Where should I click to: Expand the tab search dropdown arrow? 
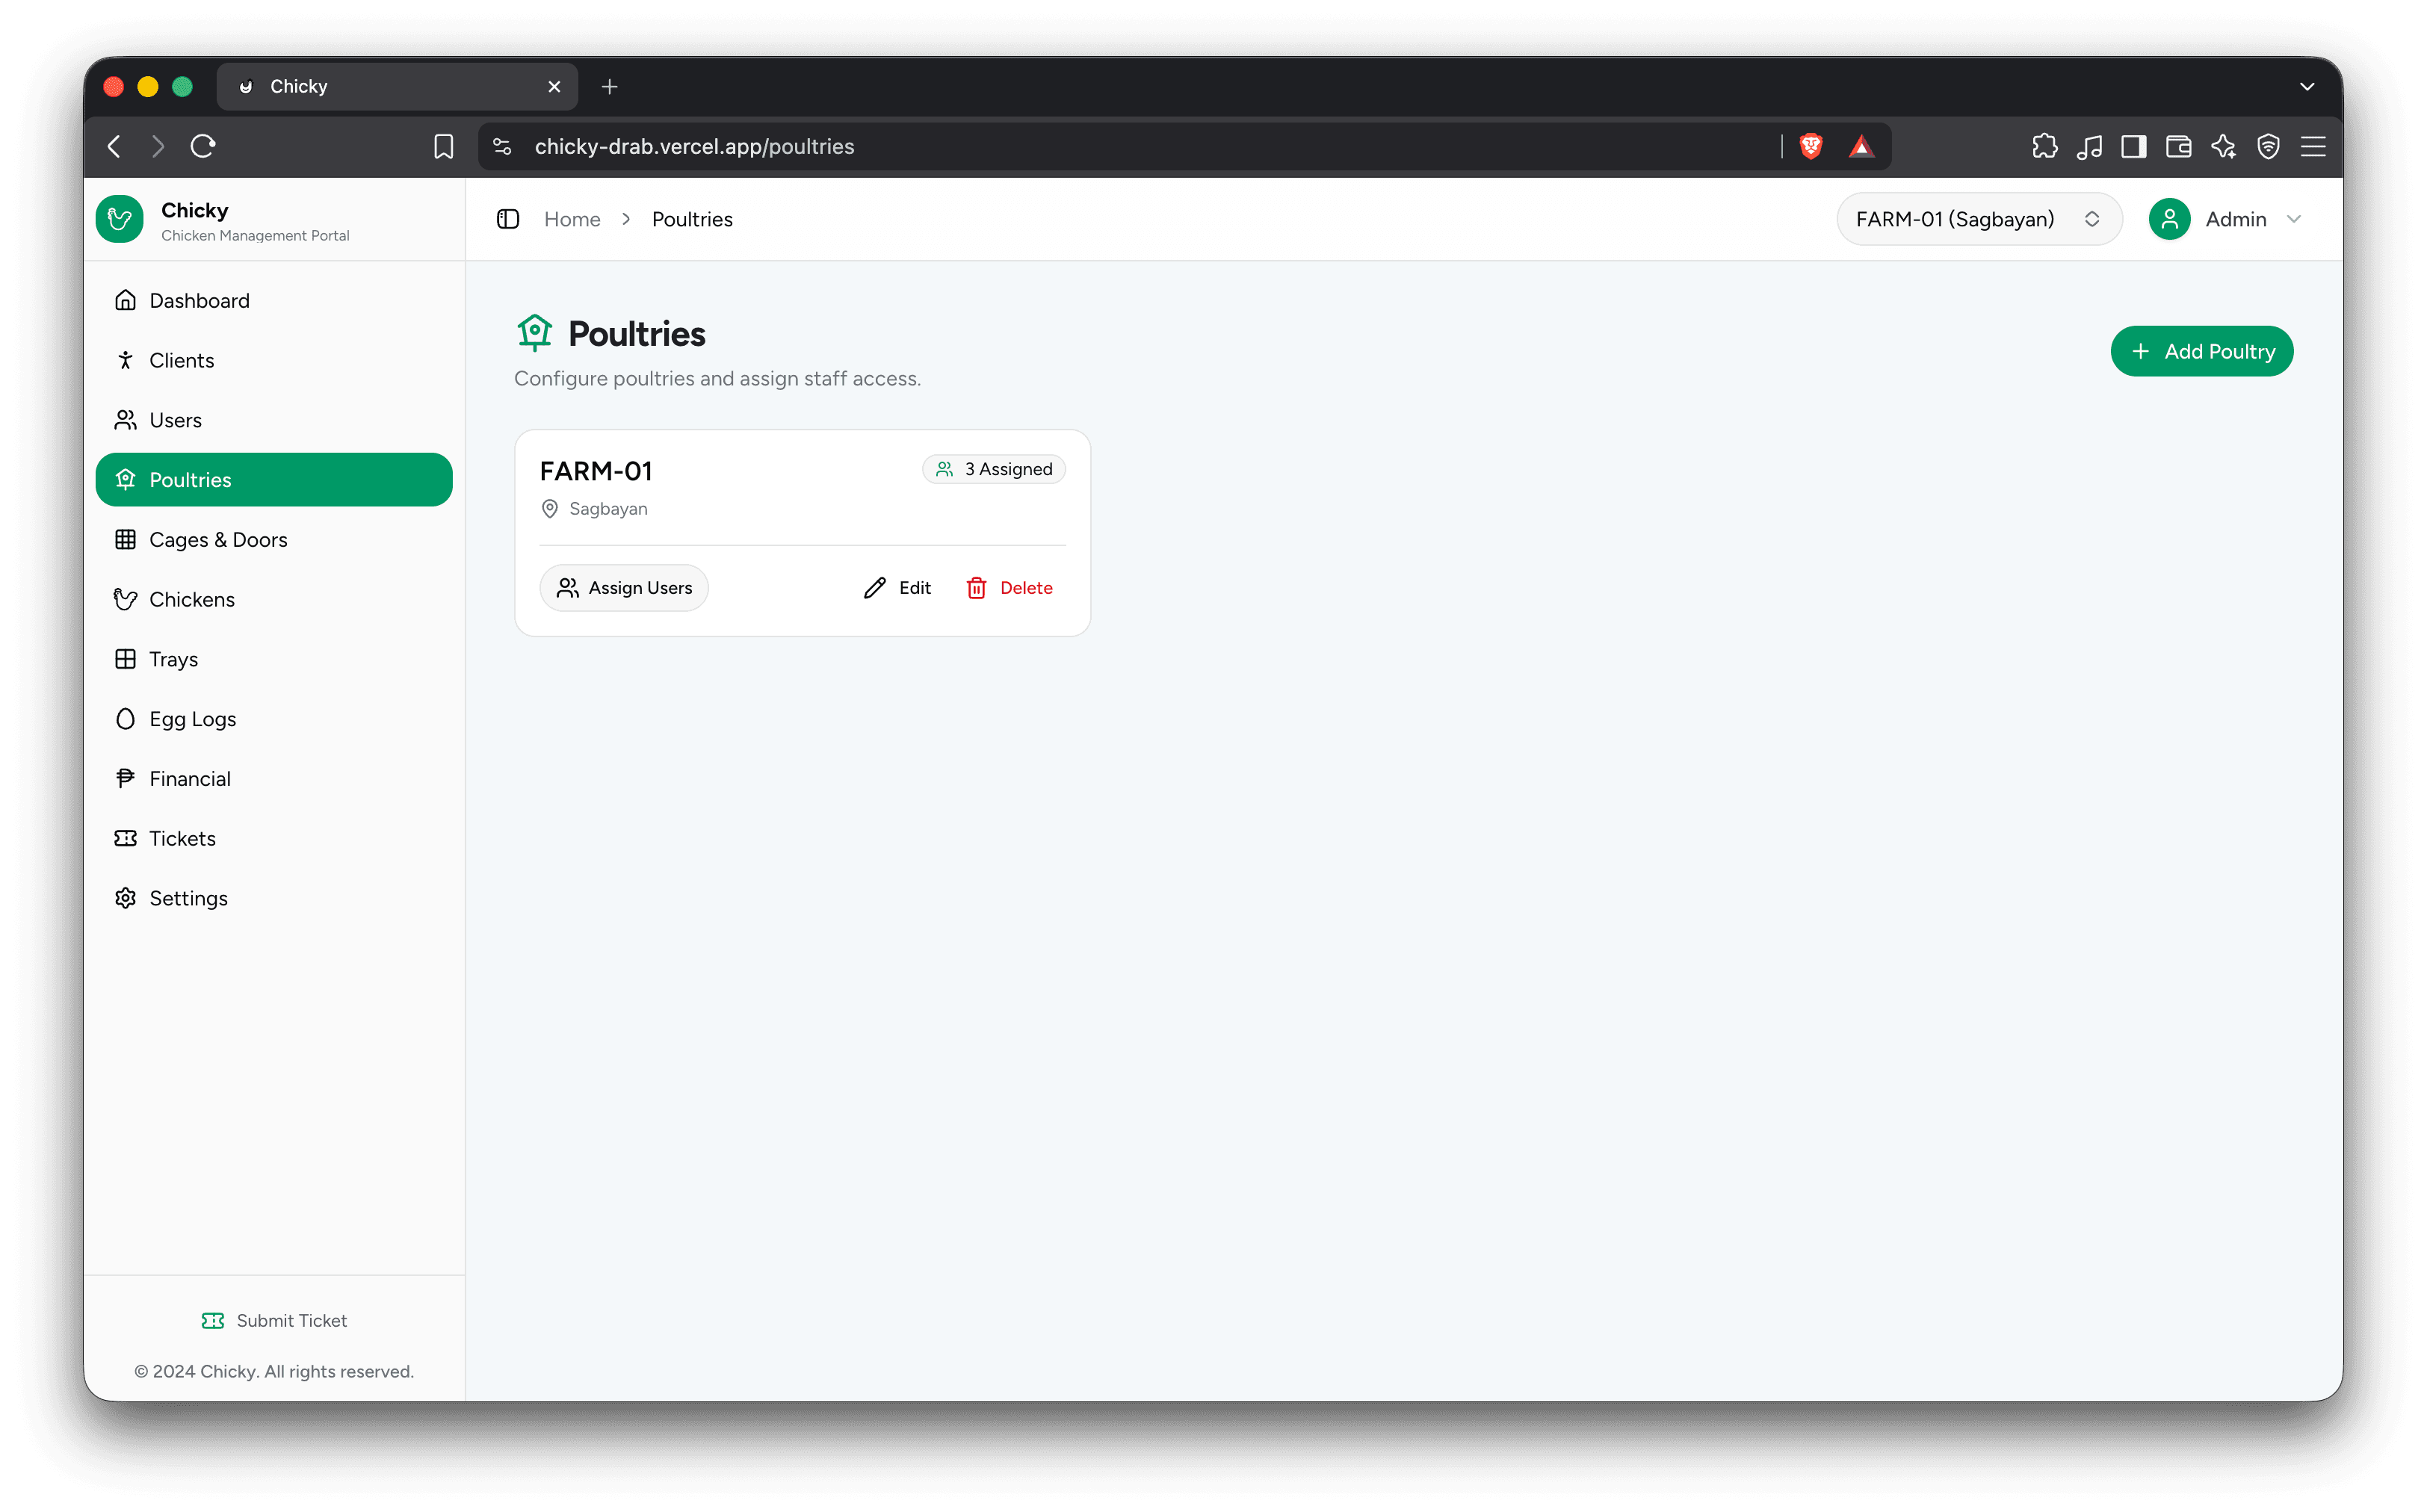tap(2307, 87)
